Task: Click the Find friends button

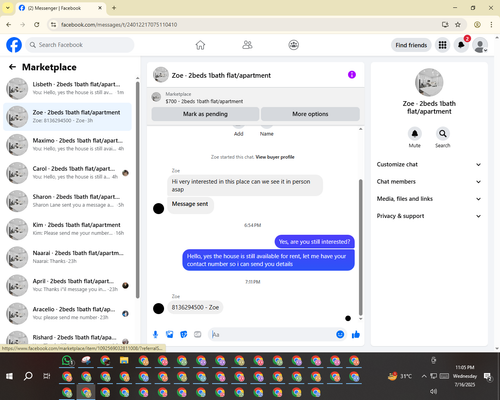Action: click(x=411, y=45)
